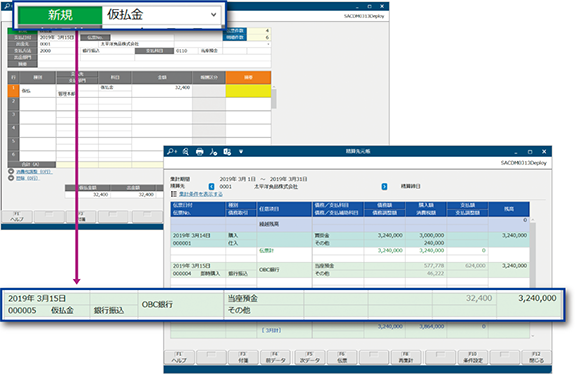Click the slip entry grid vertical scrollbar

point(274,98)
